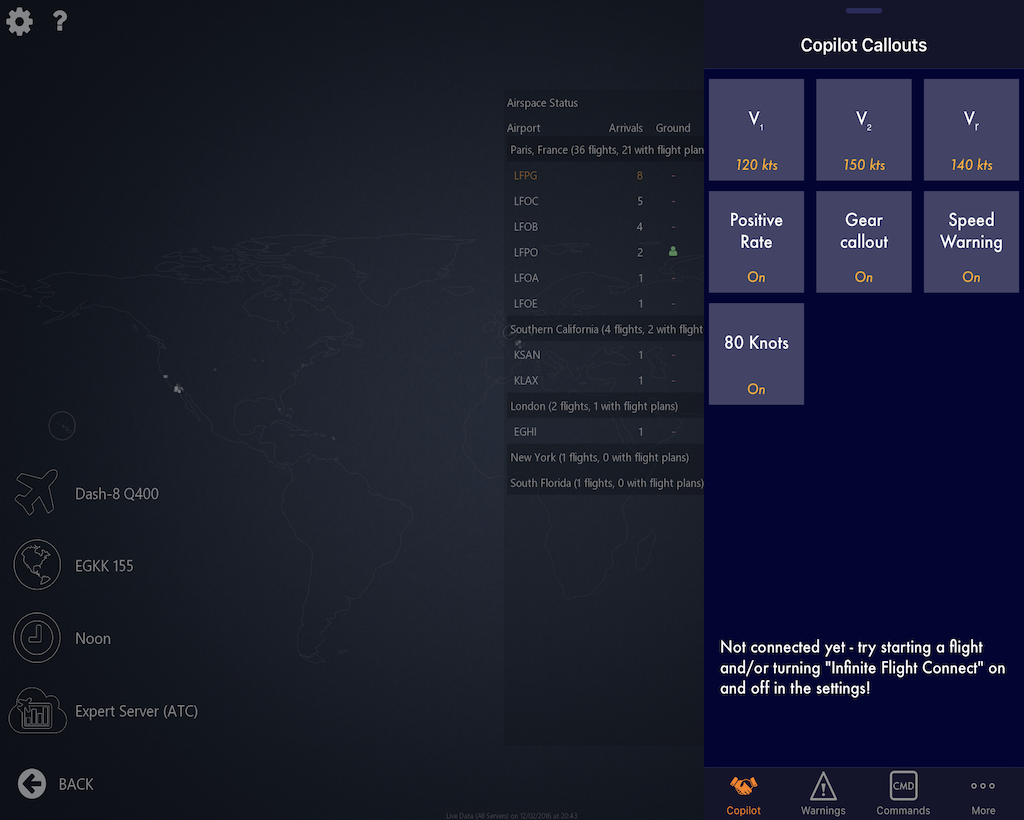Click the green controller icon for LFPO
This screenshot has width=1024, height=820.
673,251
